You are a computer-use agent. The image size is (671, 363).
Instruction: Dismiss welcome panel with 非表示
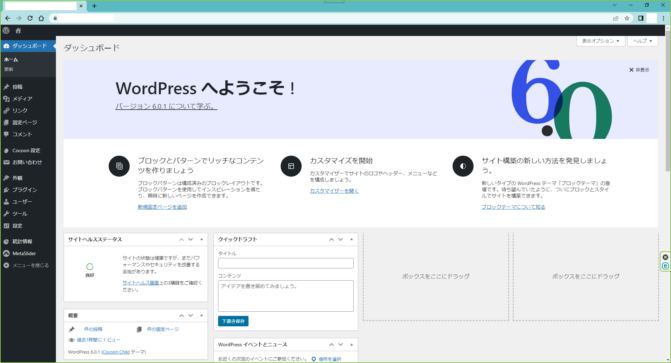coord(639,70)
